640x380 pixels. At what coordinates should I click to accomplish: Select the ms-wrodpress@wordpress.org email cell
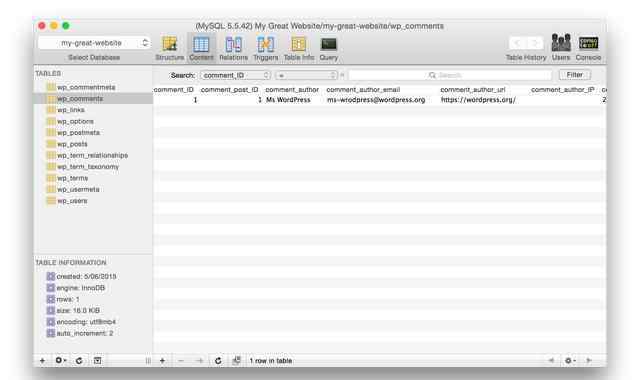click(x=376, y=100)
